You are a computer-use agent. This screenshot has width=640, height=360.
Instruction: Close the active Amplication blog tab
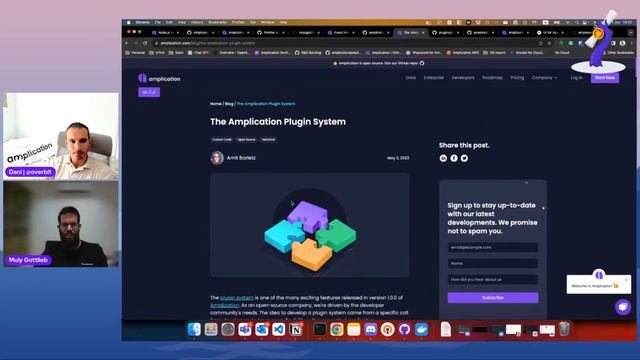tap(423, 33)
